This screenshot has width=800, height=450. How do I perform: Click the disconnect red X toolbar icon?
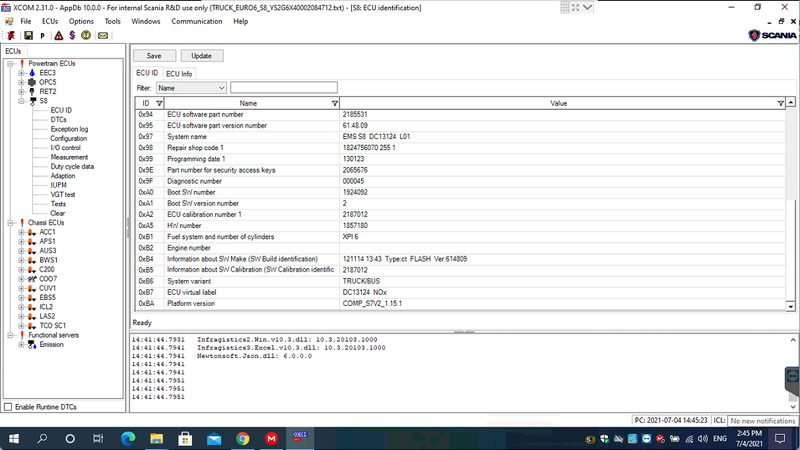pos(11,35)
